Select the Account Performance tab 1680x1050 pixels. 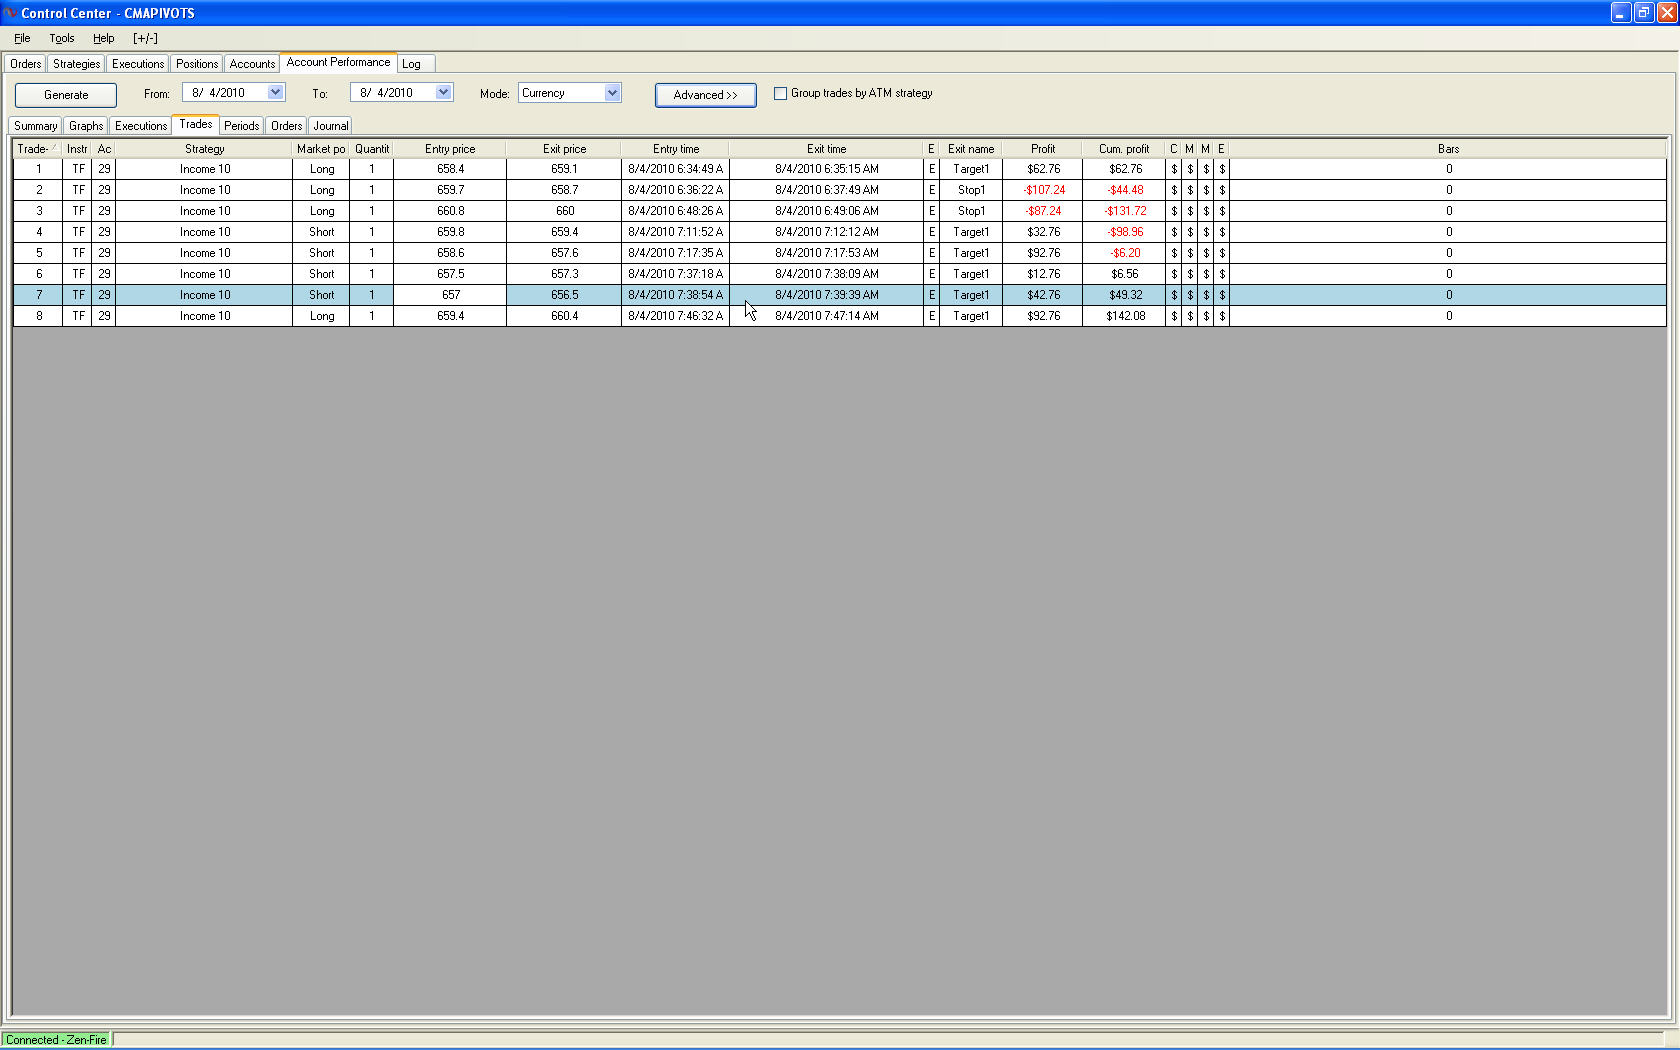click(x=338, y=62)
